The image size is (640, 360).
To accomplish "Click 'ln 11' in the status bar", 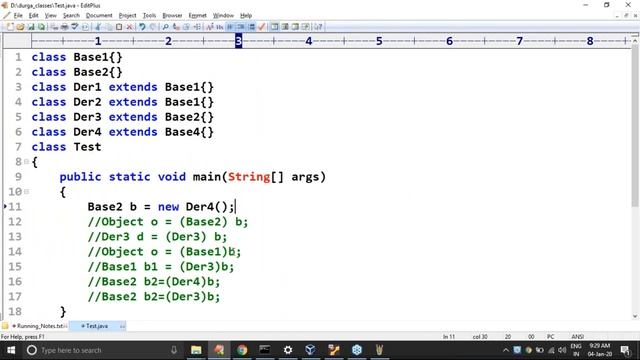I will click(449, 337).
